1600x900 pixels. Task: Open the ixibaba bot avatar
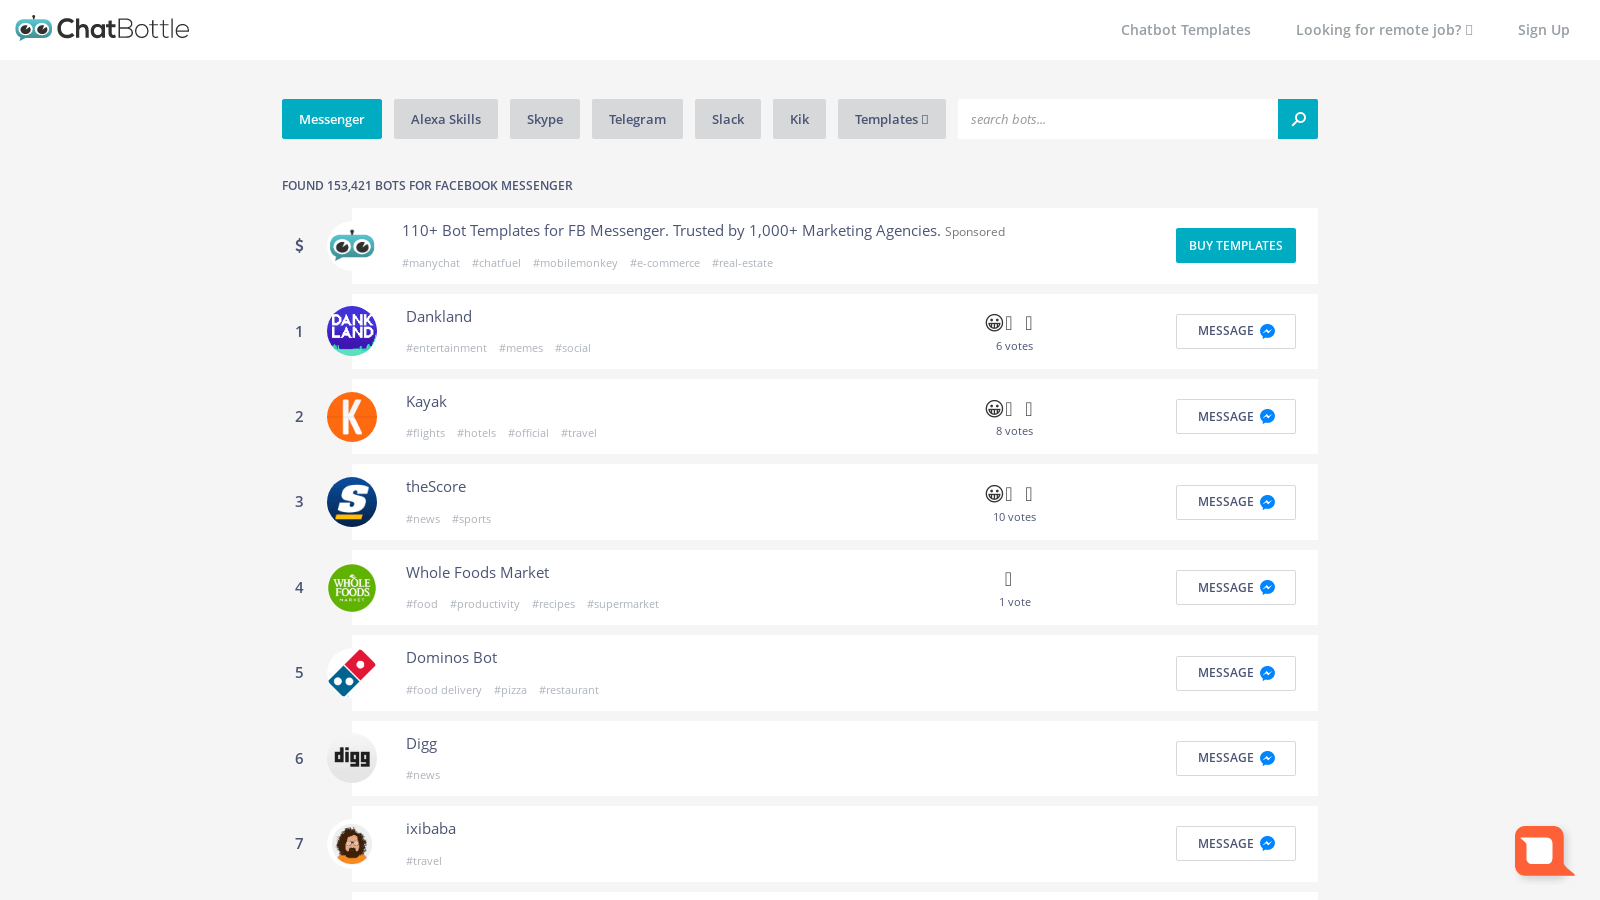352,844
